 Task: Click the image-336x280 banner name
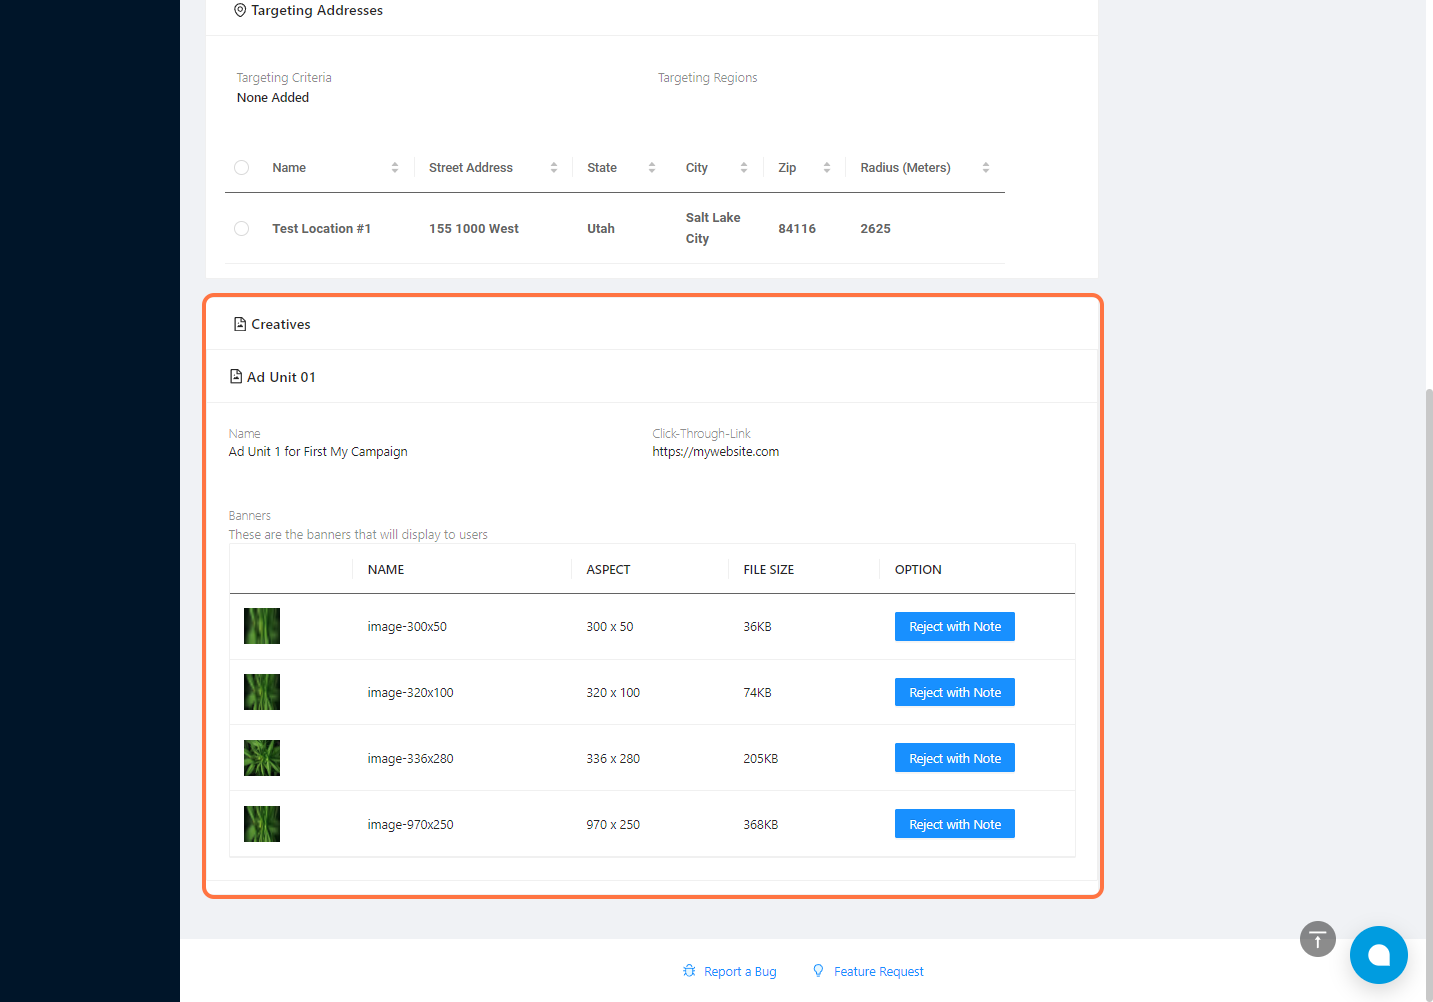410,759
